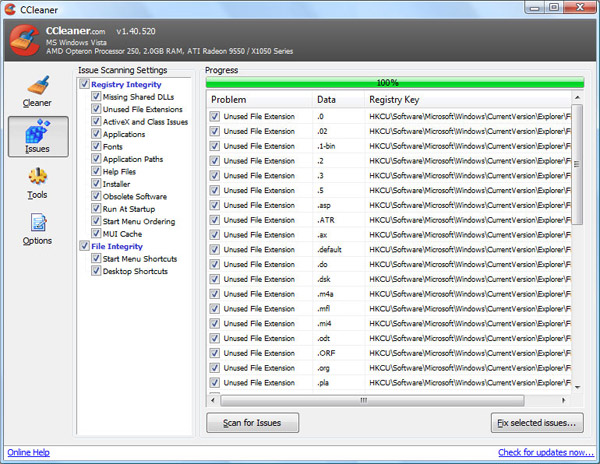This screenshot has height=464, width=600.
Task: Uncheck the .pla extension issue
Action: pos(215,383)
